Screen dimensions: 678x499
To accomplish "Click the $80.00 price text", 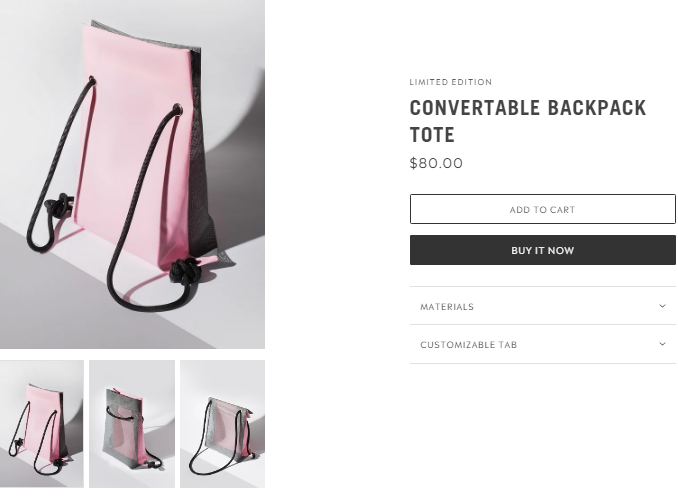I will (x=436, y=163).
